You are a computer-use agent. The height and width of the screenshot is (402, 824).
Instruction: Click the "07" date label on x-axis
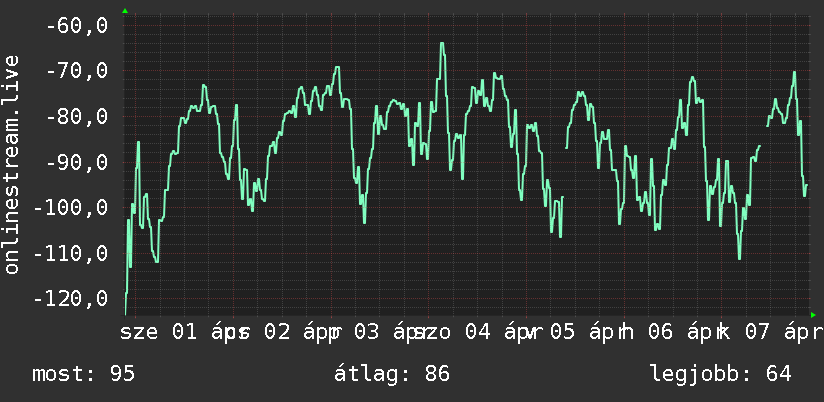pos(758,332)
